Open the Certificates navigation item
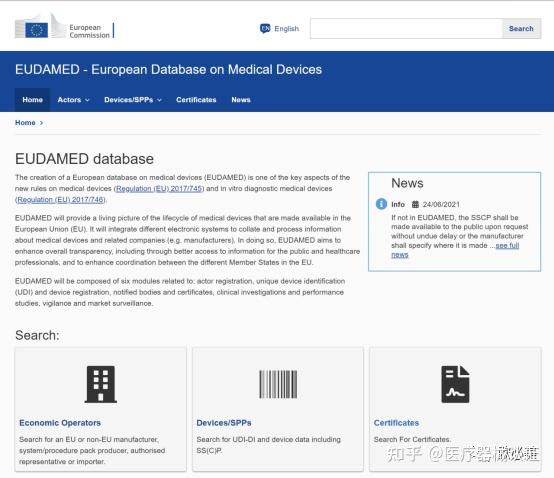Viewport: 554px width, 478px height. [196, 100]
